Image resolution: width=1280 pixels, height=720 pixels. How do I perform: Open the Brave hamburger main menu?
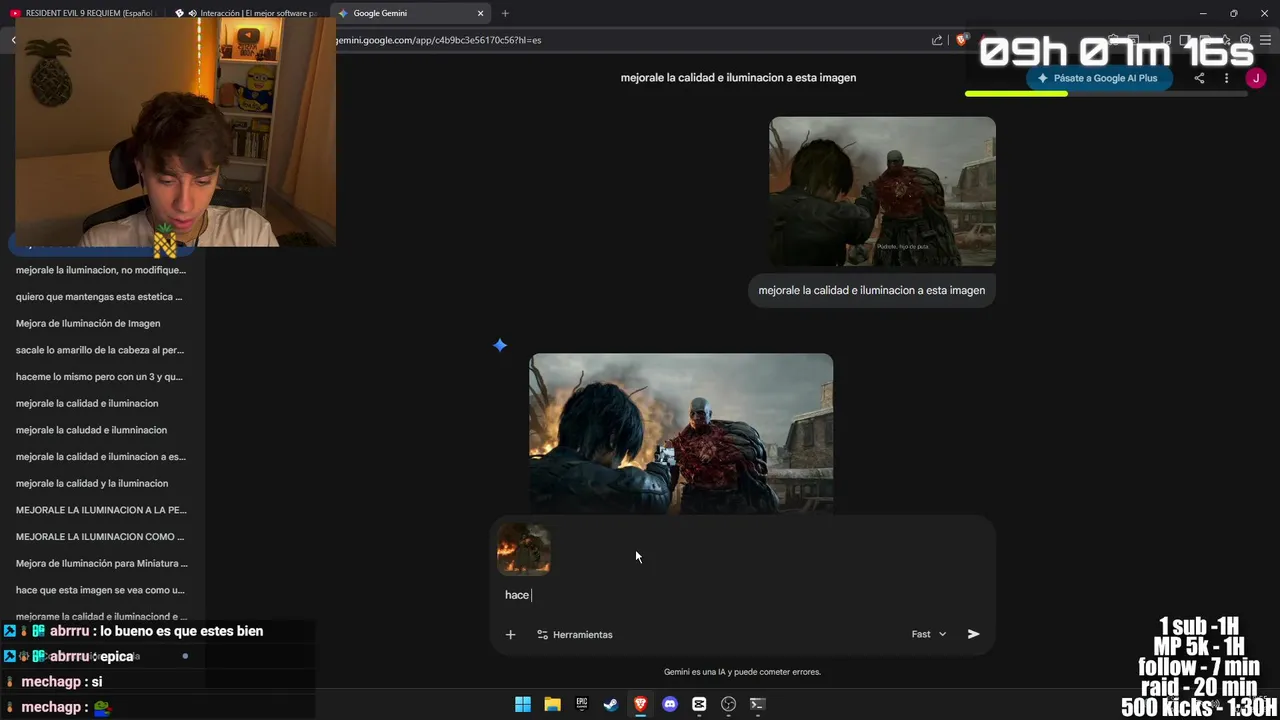point(1265,40)
